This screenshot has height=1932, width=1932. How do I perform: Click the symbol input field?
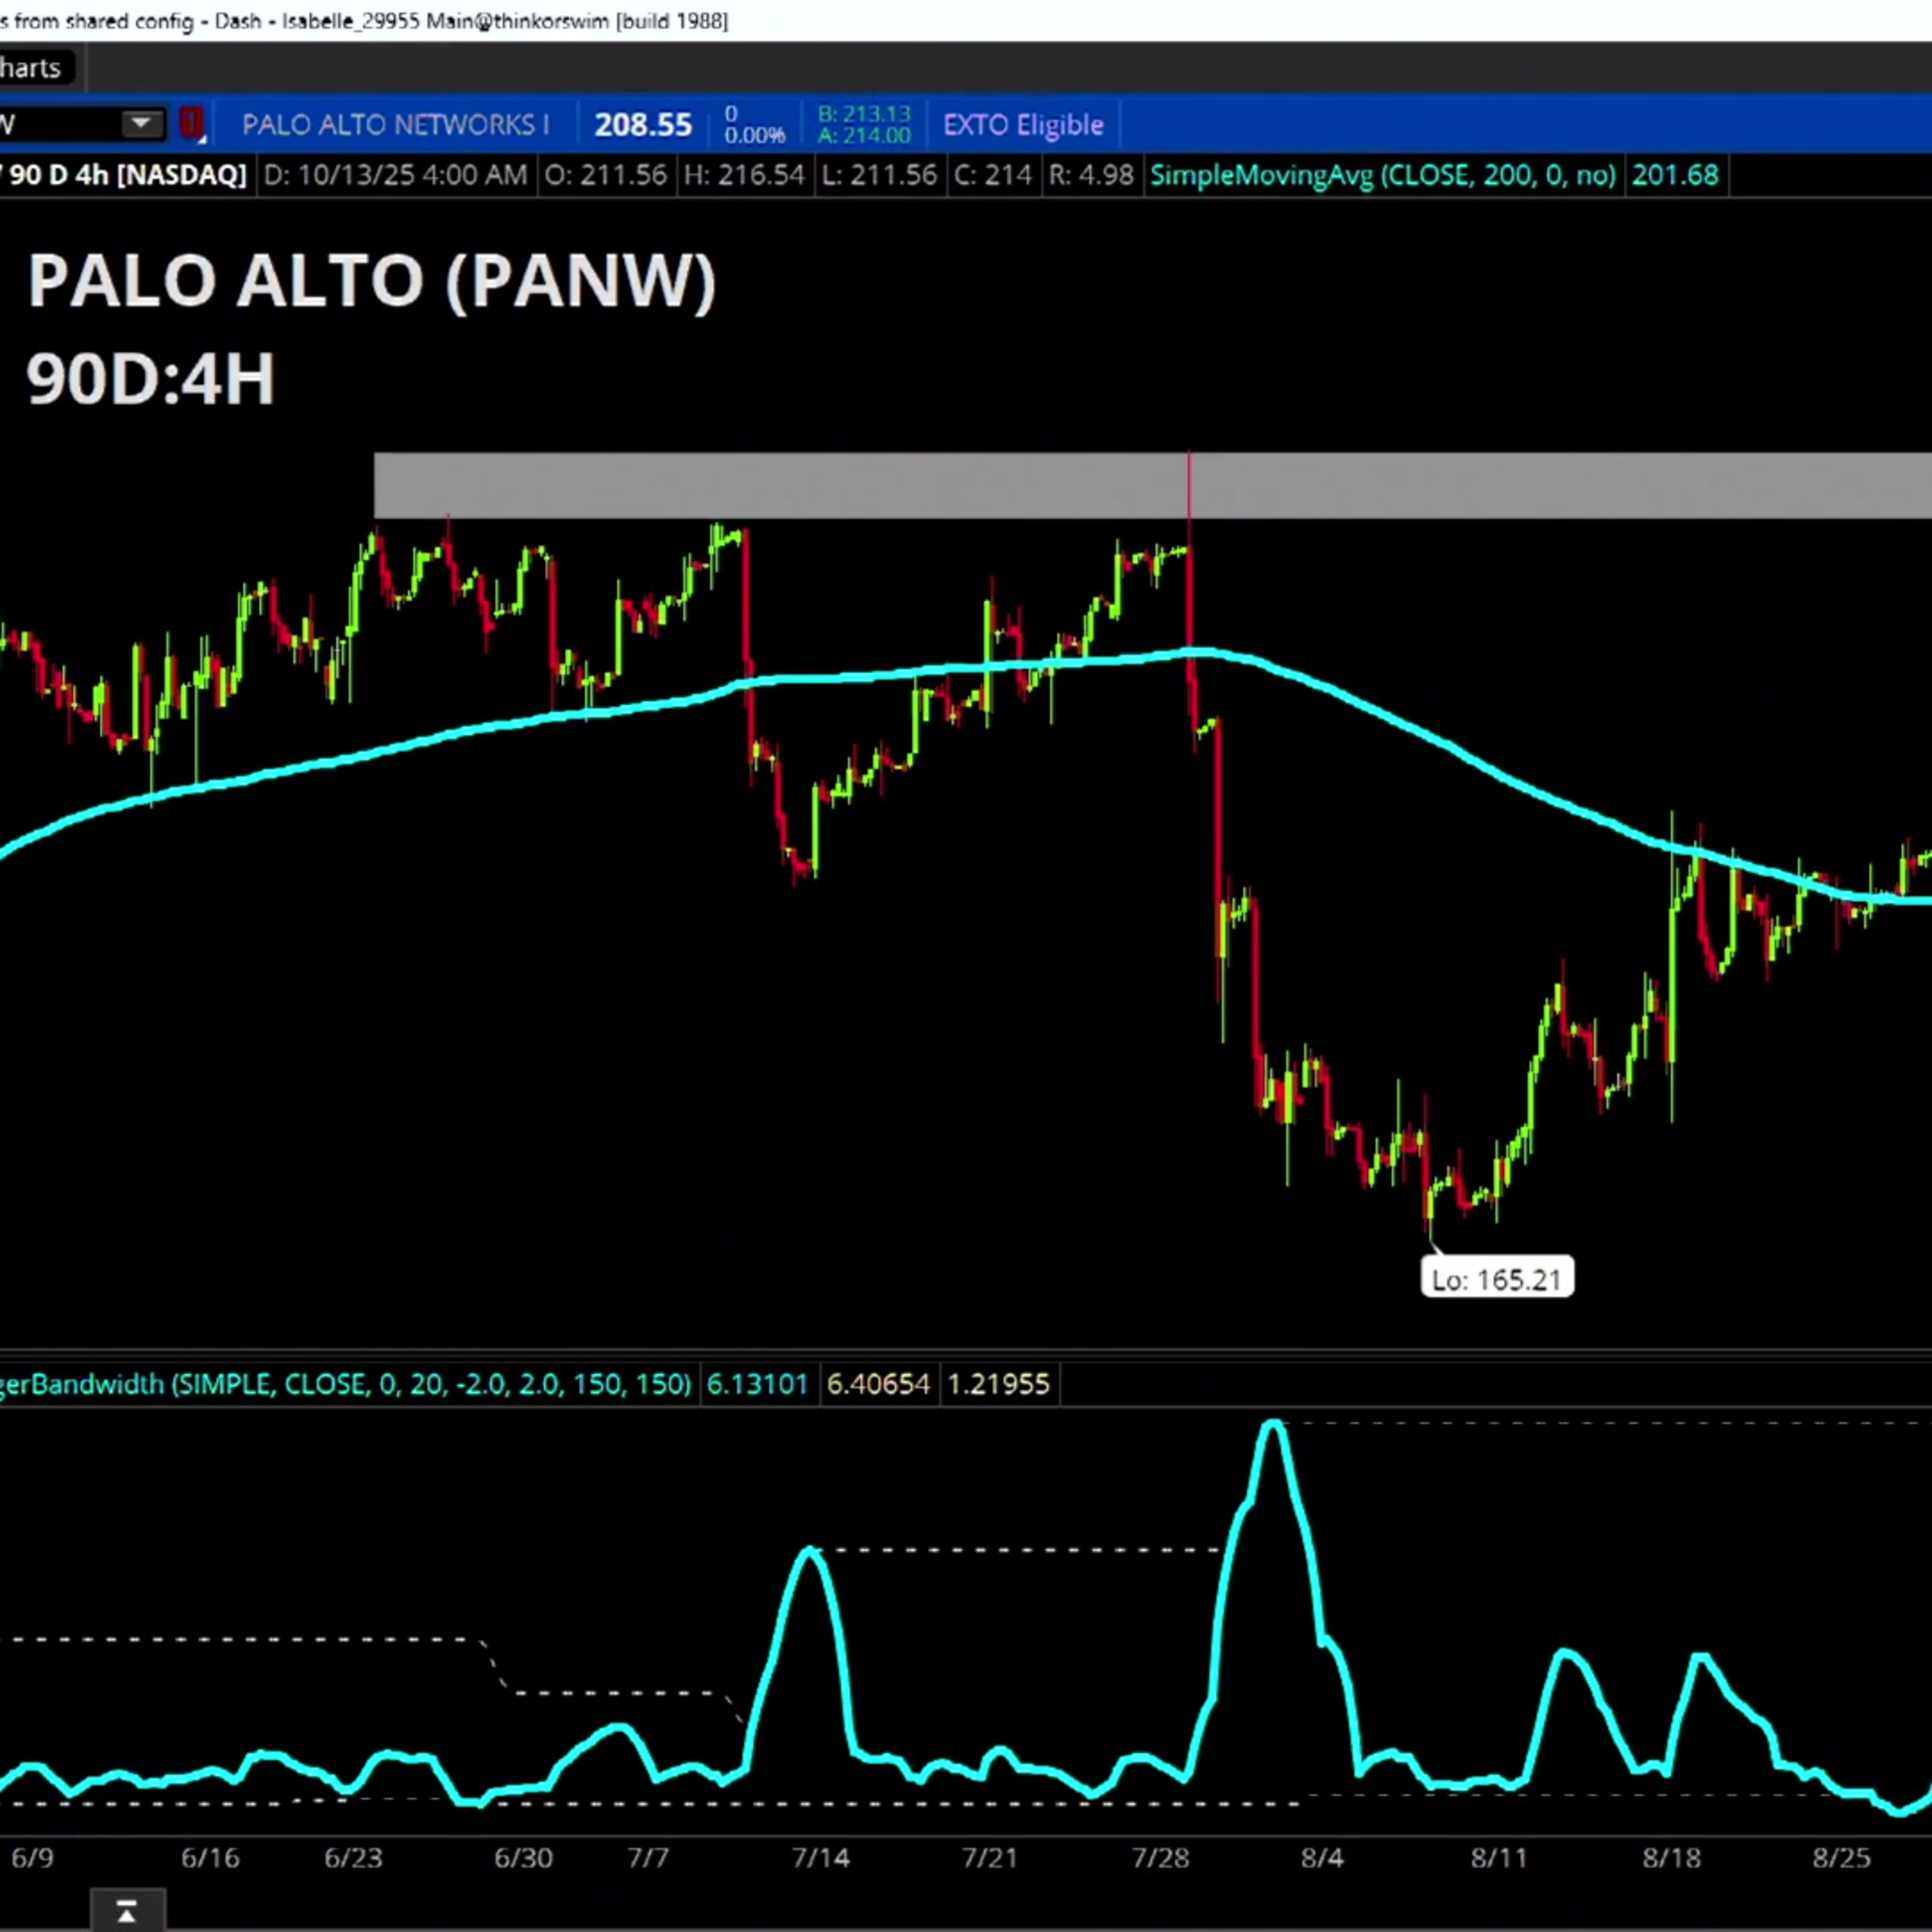pyautogui.click(x=55, y=124)
